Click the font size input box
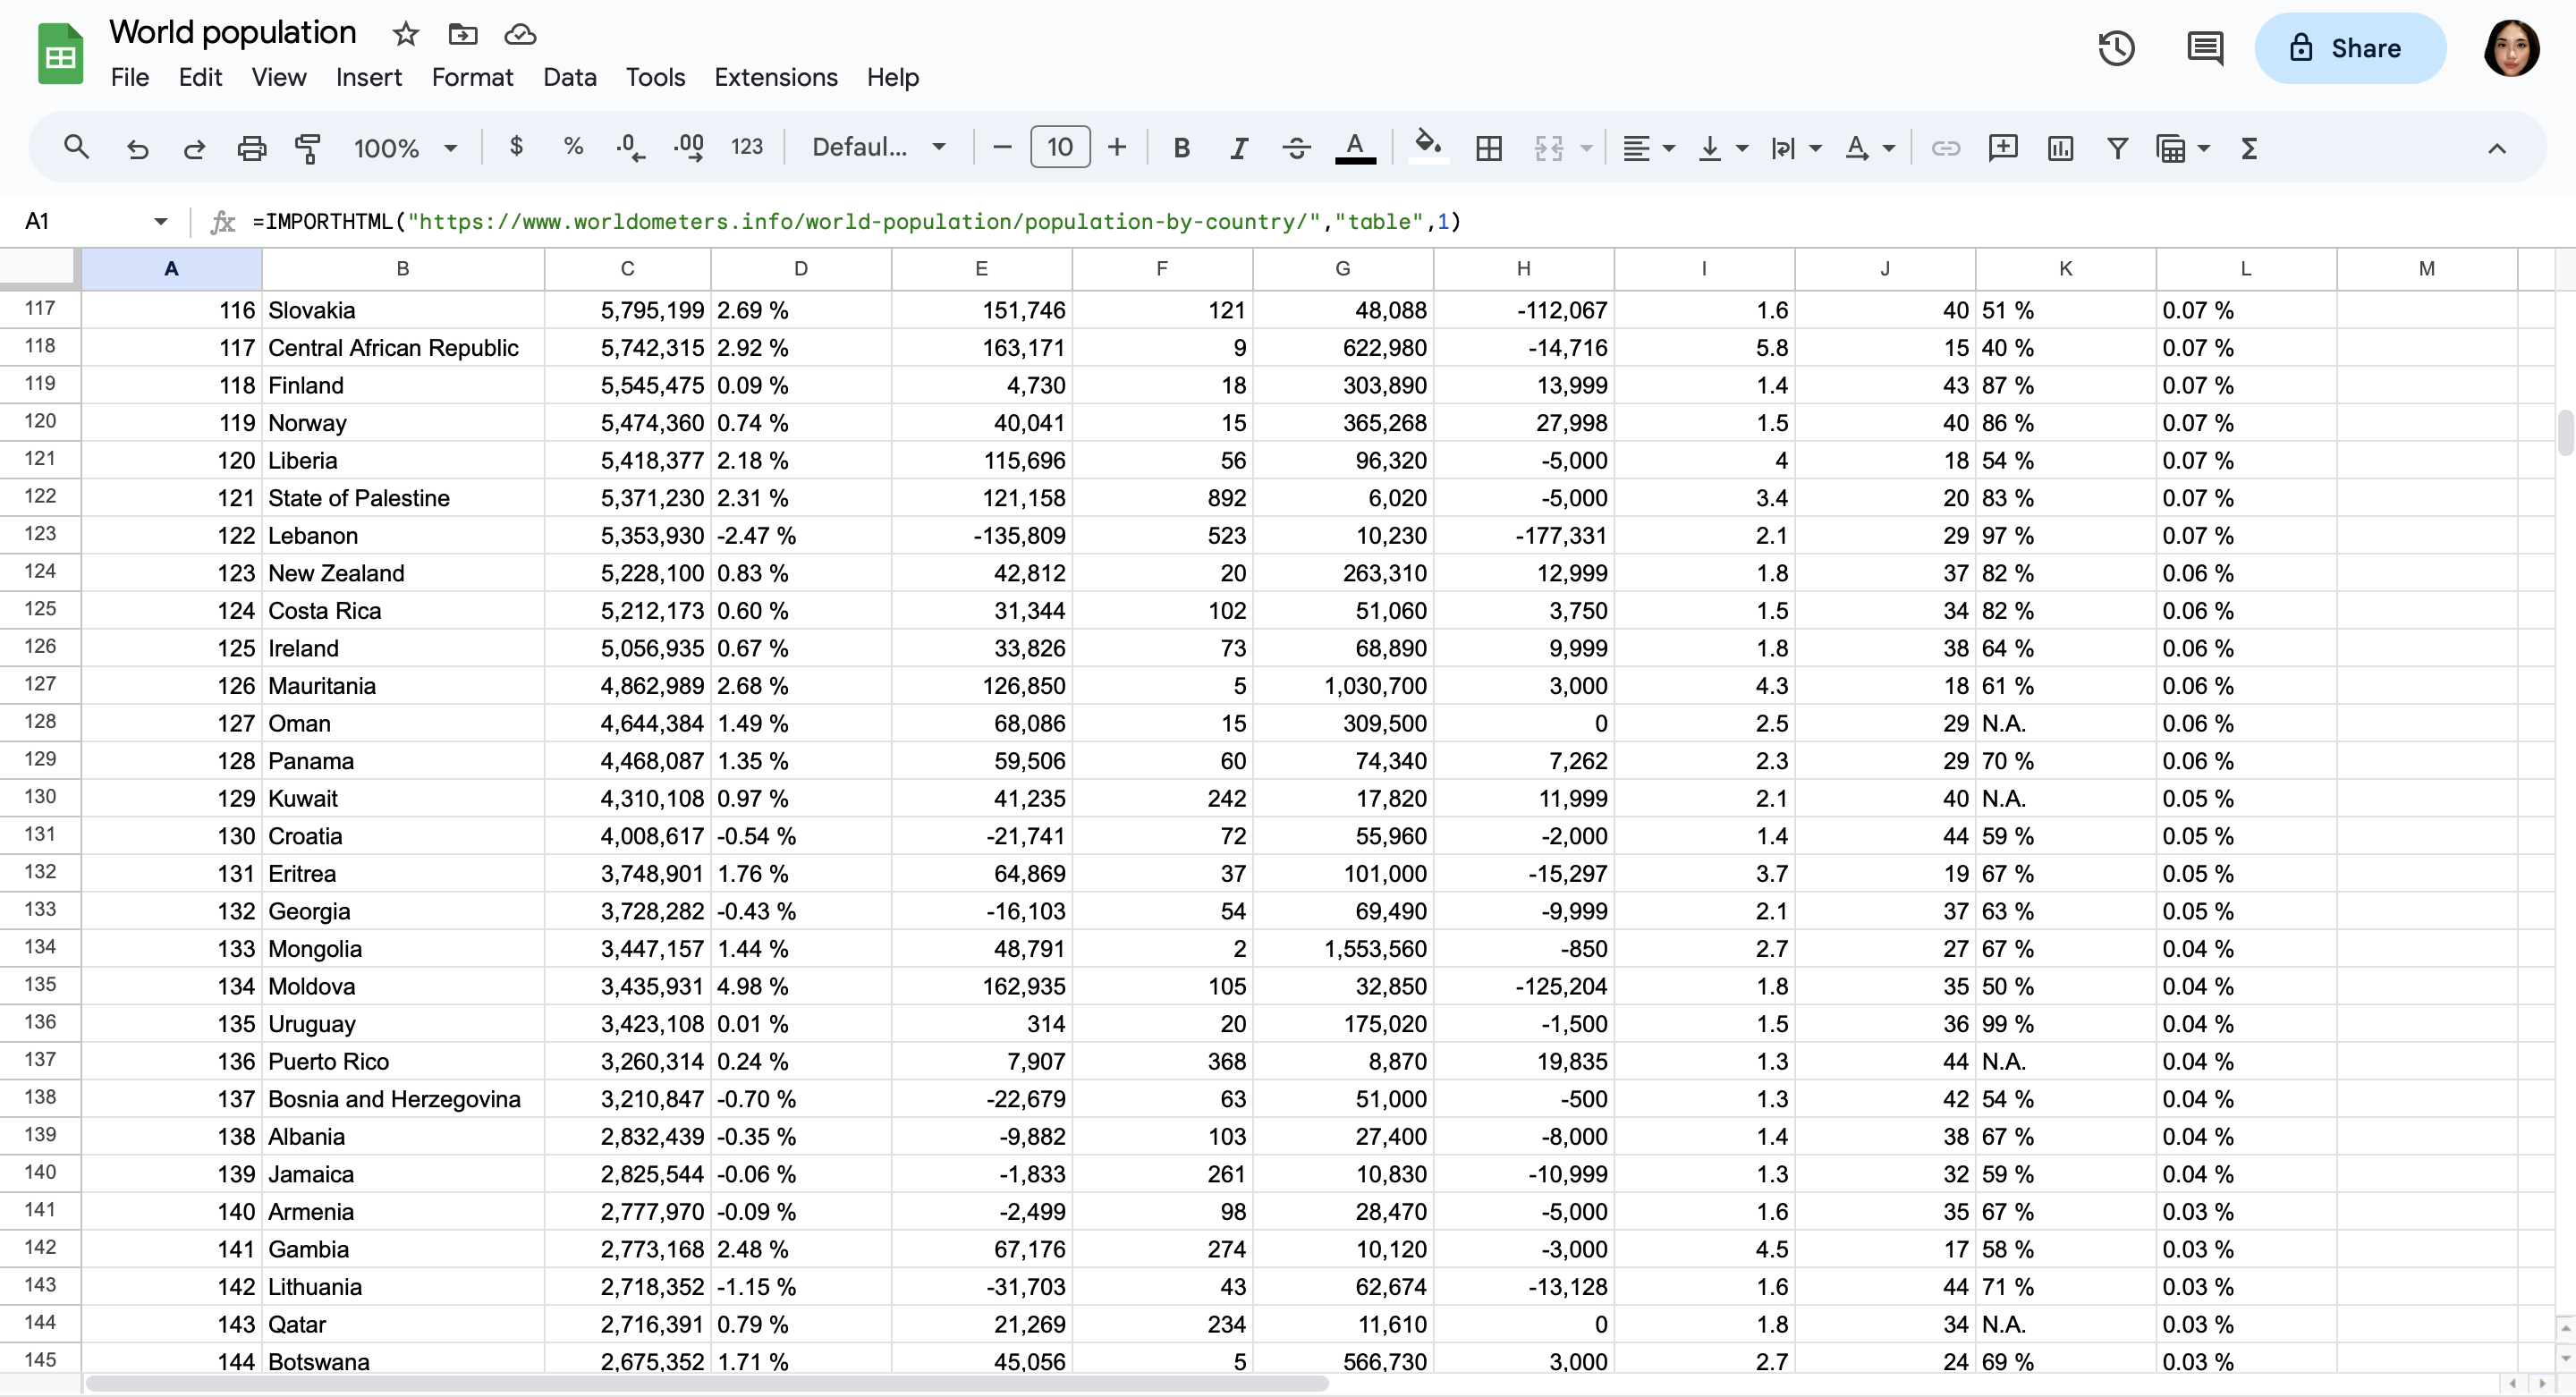Screen dimensions: 2576x1397 click(1059, 148)
